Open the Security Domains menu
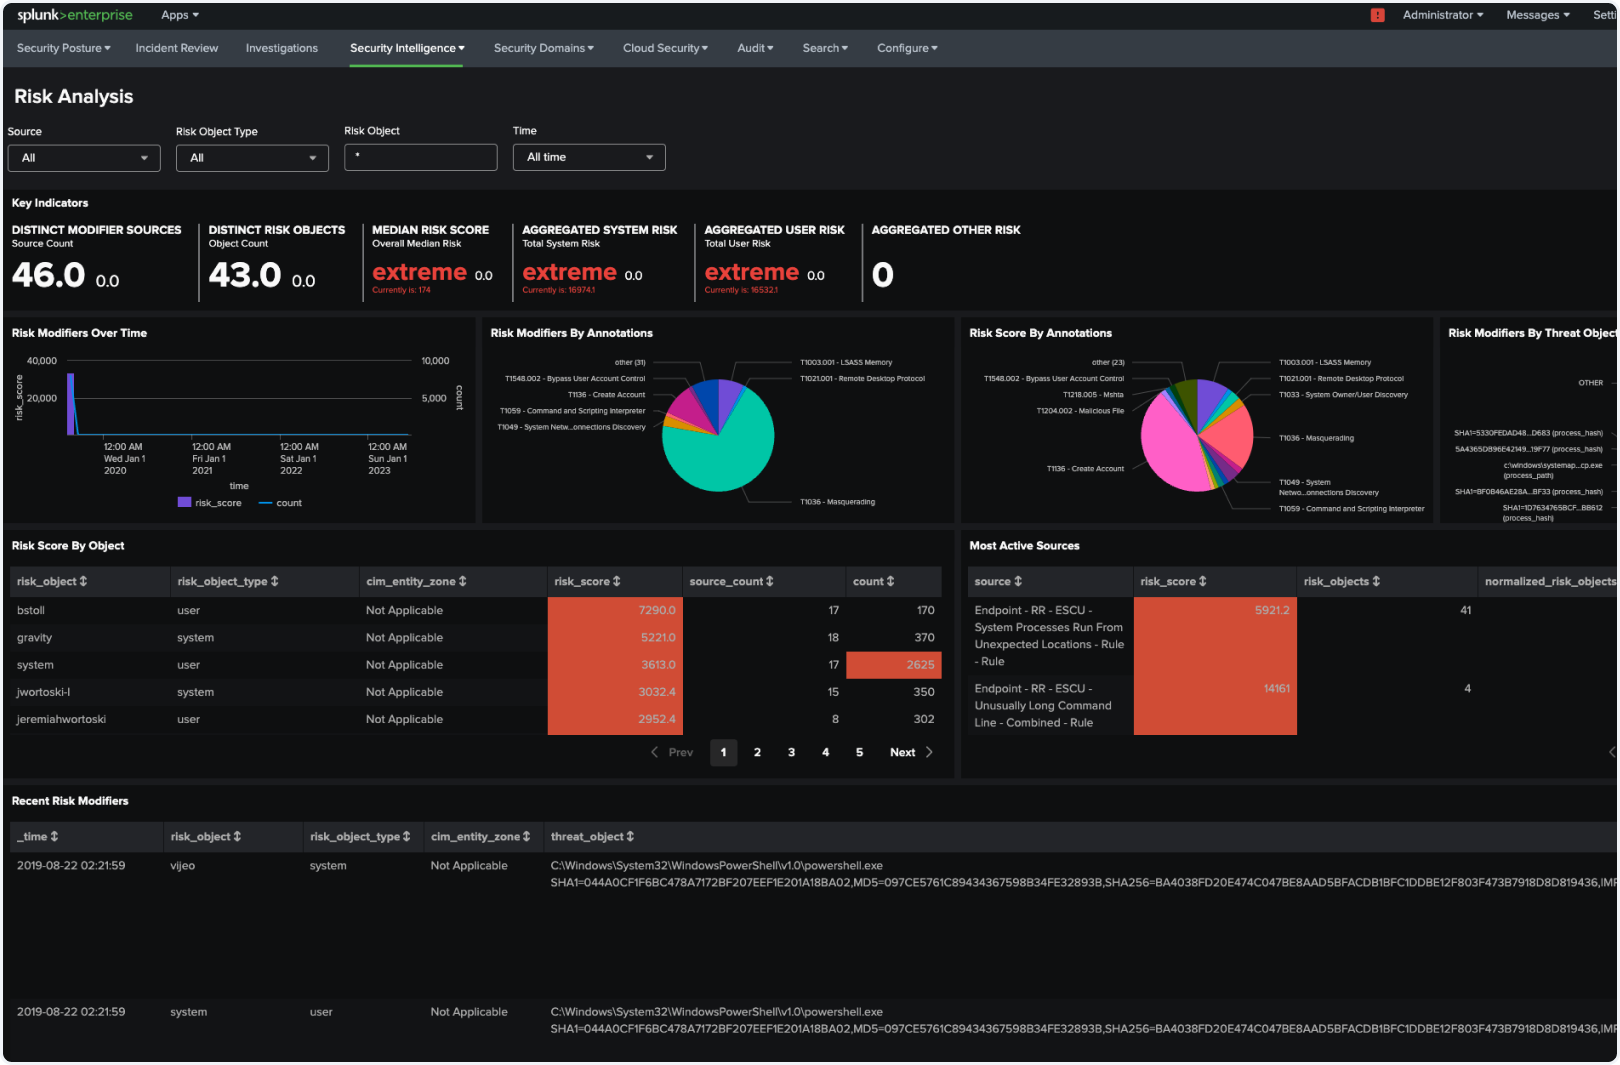This screenshot has height=1065, width=1620. 543,47
